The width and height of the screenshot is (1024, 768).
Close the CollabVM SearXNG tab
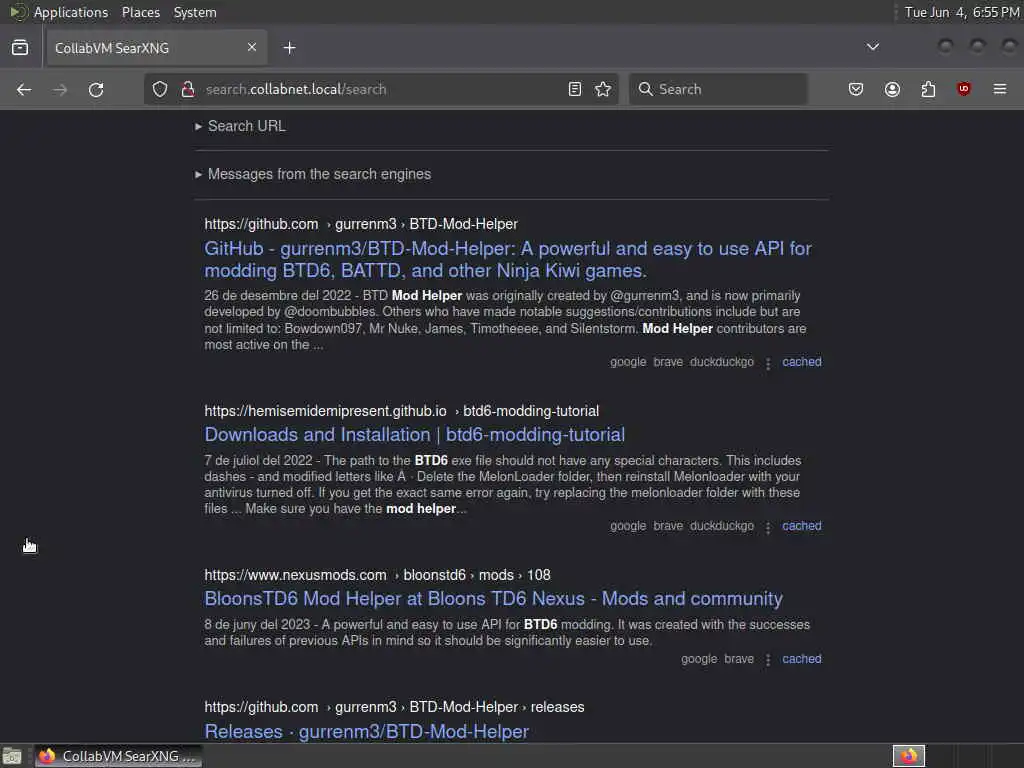coord(252,47)
